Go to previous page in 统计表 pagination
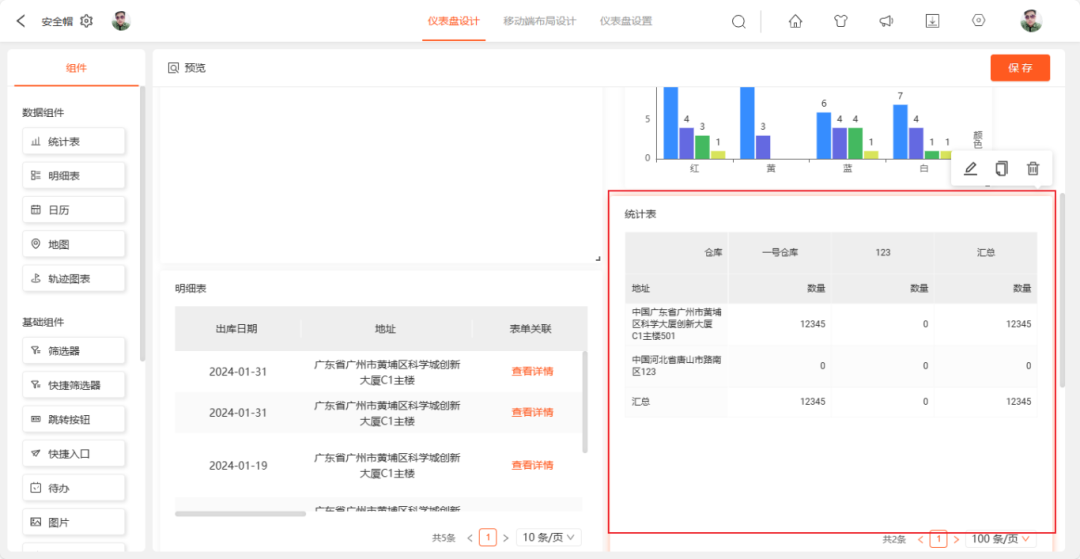This screenshot has height=559, width=1080. (920, 539)
